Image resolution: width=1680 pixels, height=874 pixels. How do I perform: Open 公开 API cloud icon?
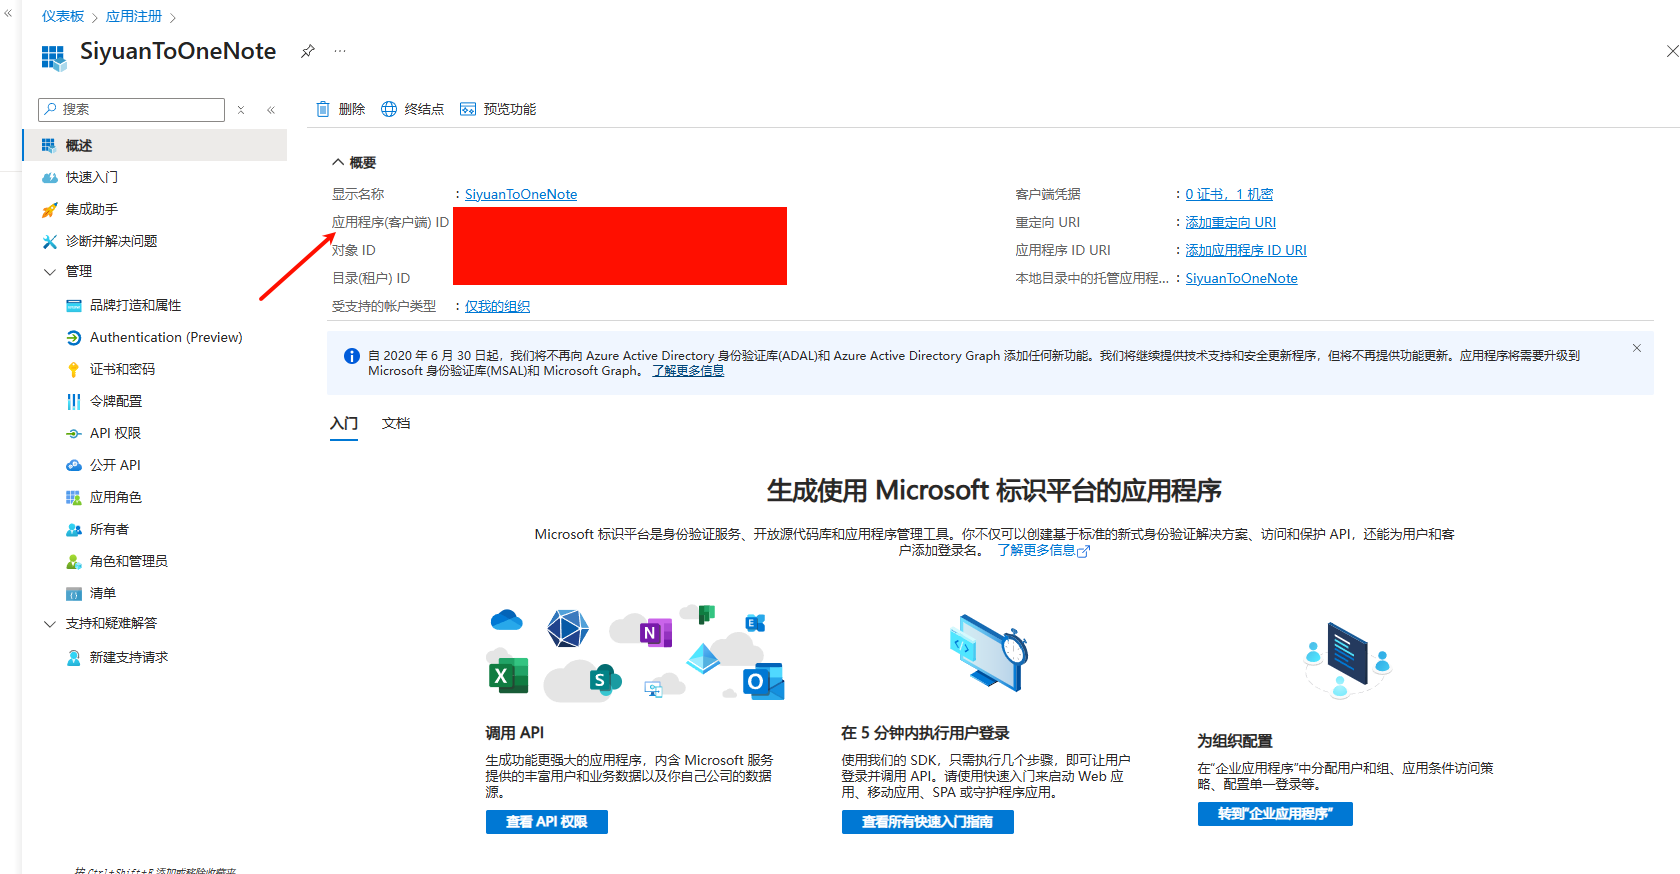[x=73, y=465]
